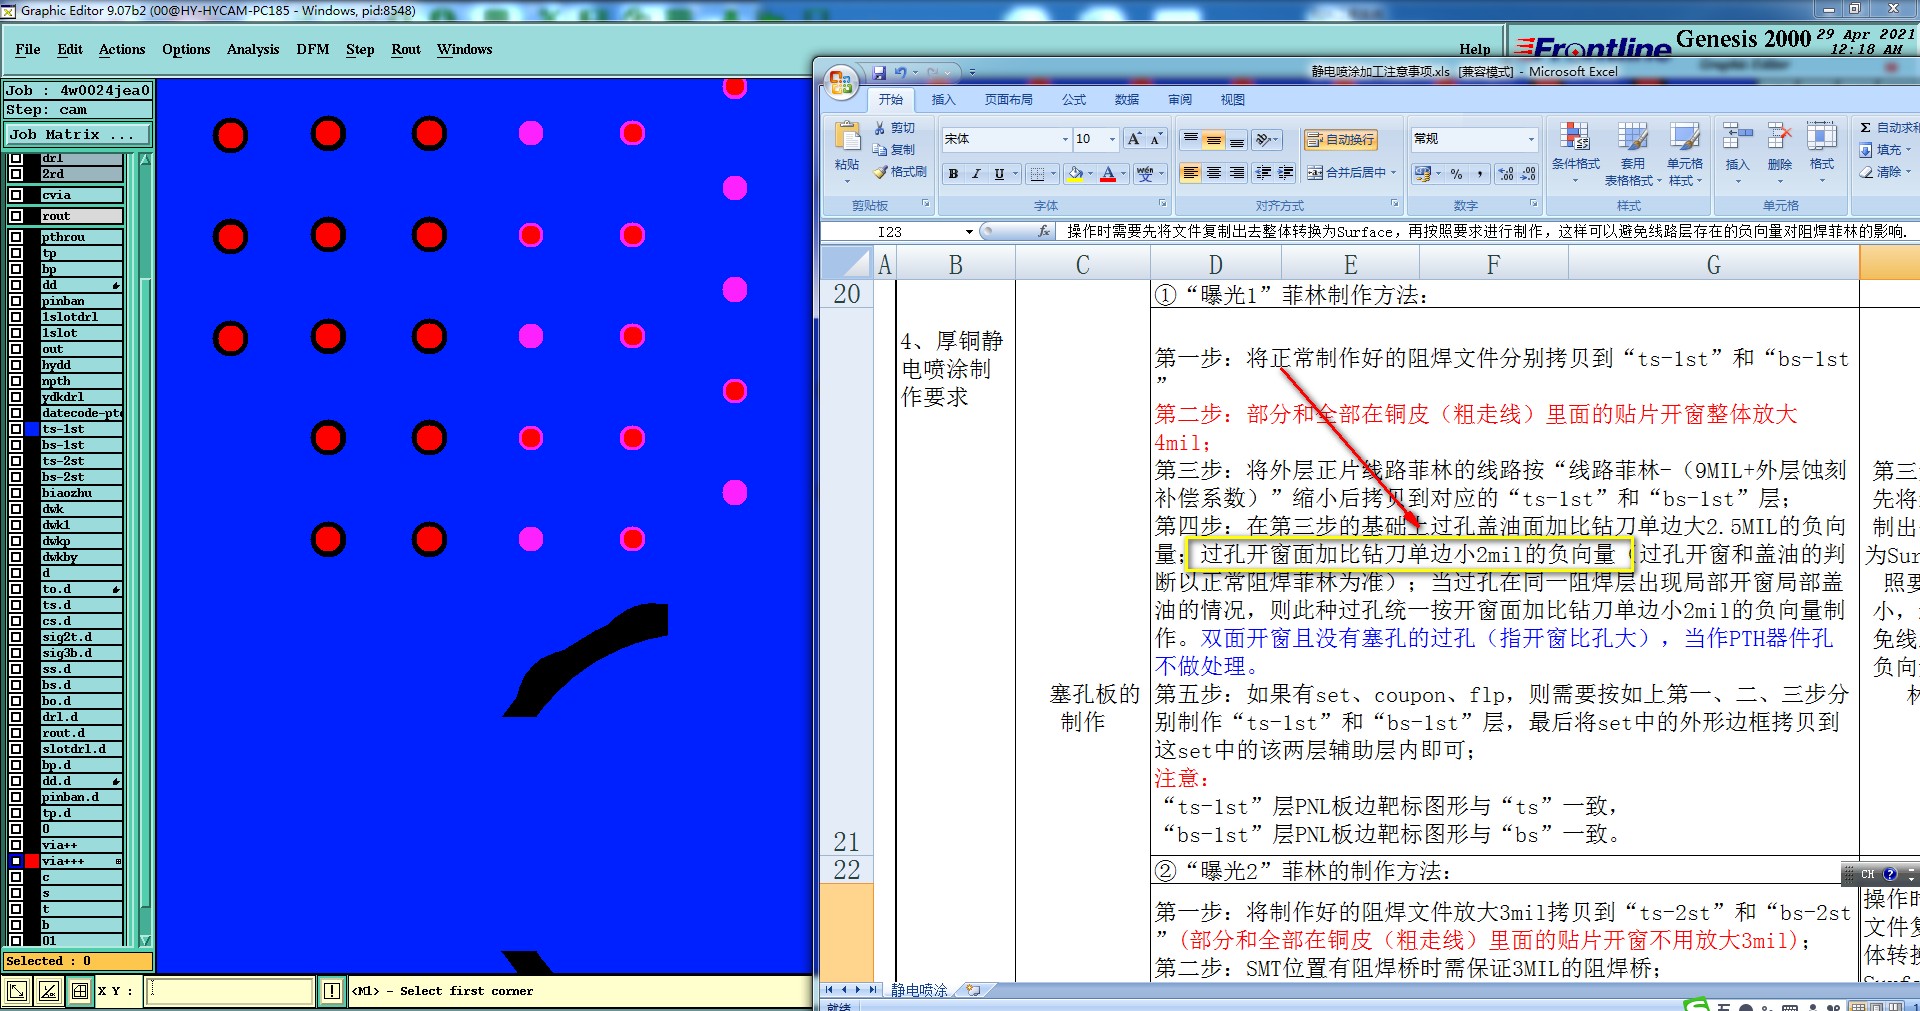The height and width of the screenshot is (1011, 1920).
Task: Toggle the checkbox of the pinban layer
Action: point(16,301)
